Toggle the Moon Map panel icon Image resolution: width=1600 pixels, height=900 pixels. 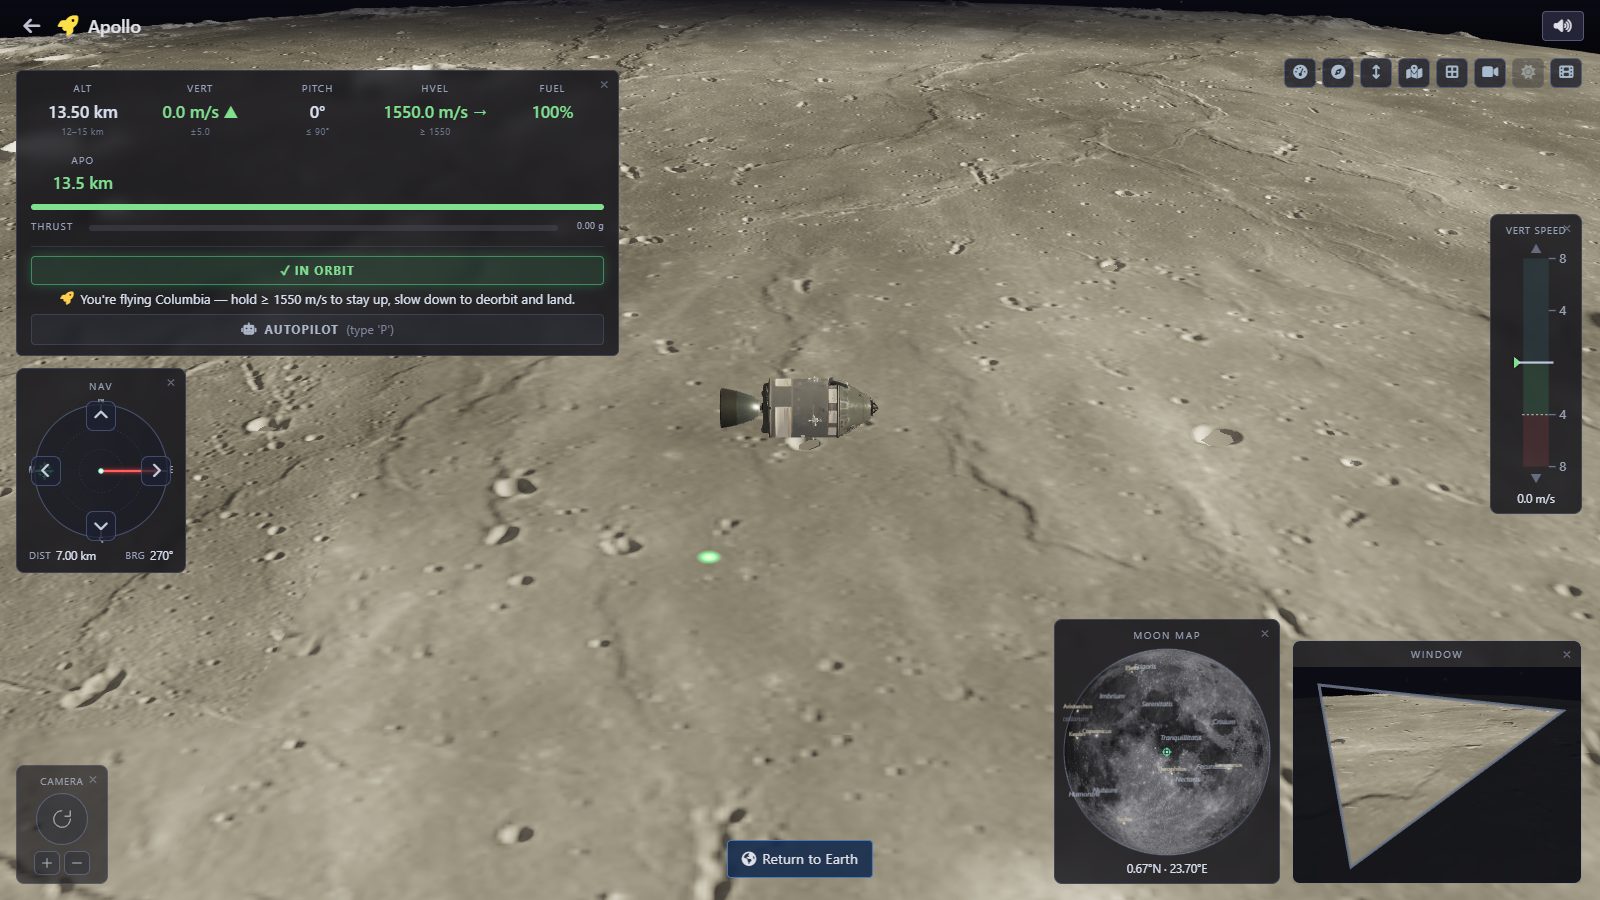(1414, 72)
